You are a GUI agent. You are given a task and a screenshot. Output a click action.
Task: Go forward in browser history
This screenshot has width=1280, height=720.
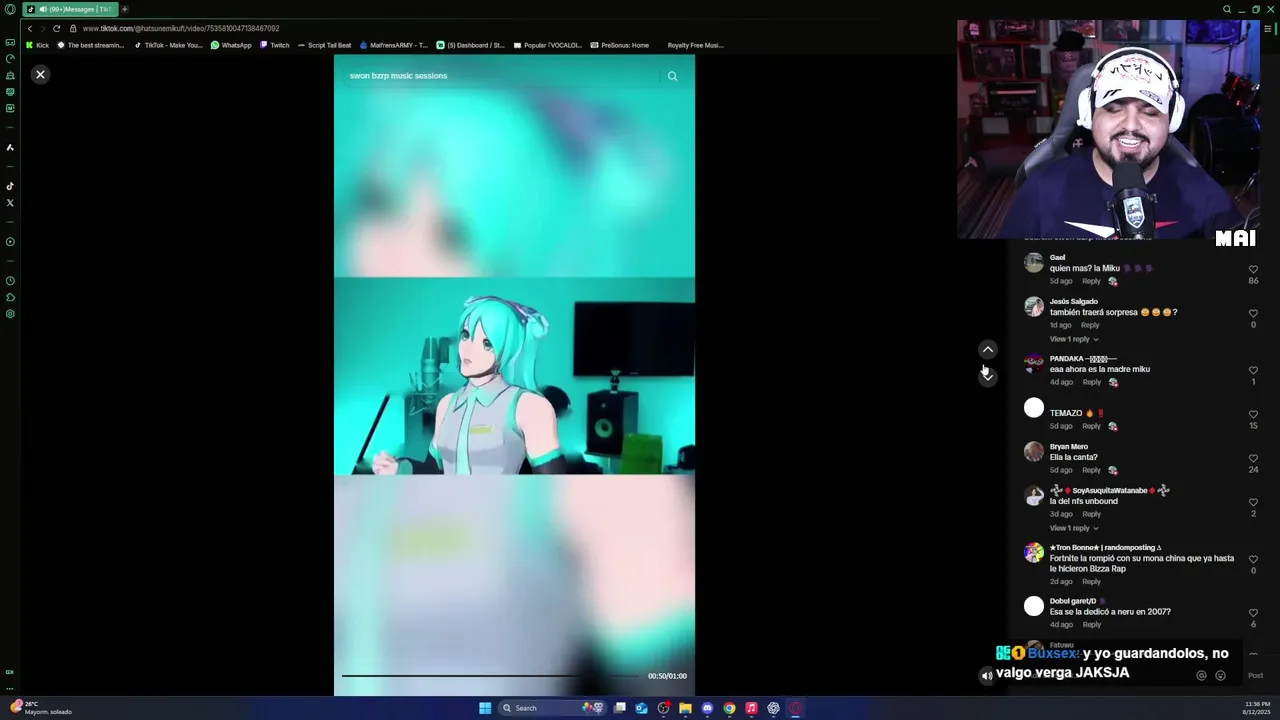pyautogui.click(x=43, y=28)
